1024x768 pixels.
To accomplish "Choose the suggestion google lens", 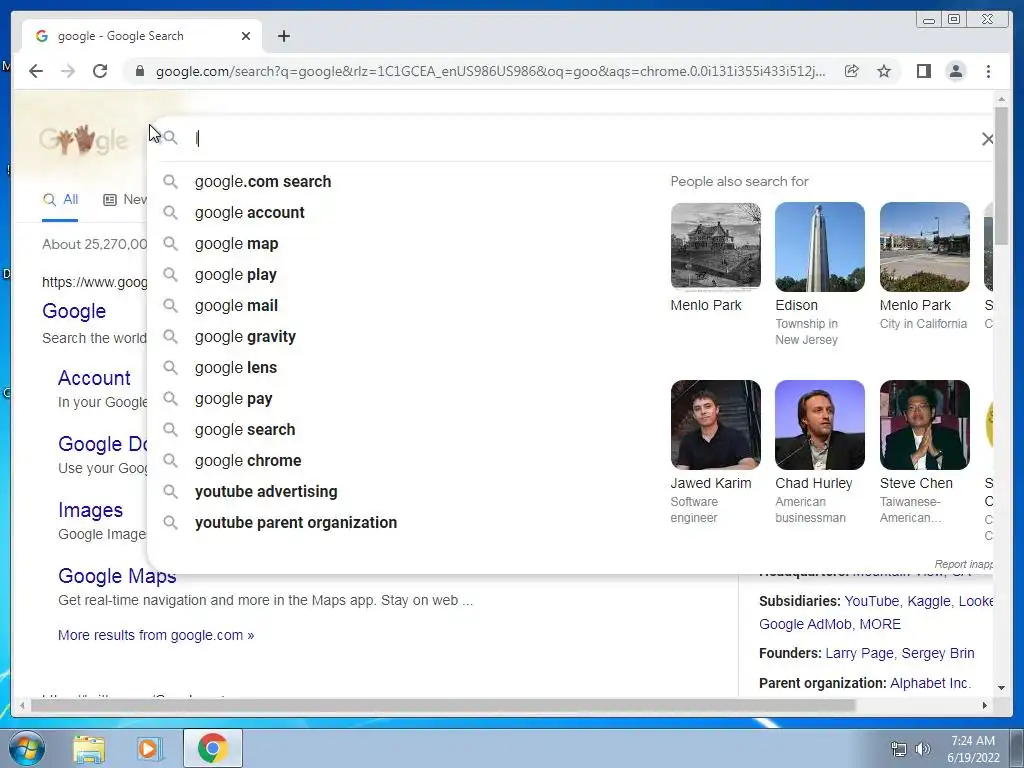I will (236, 368).
